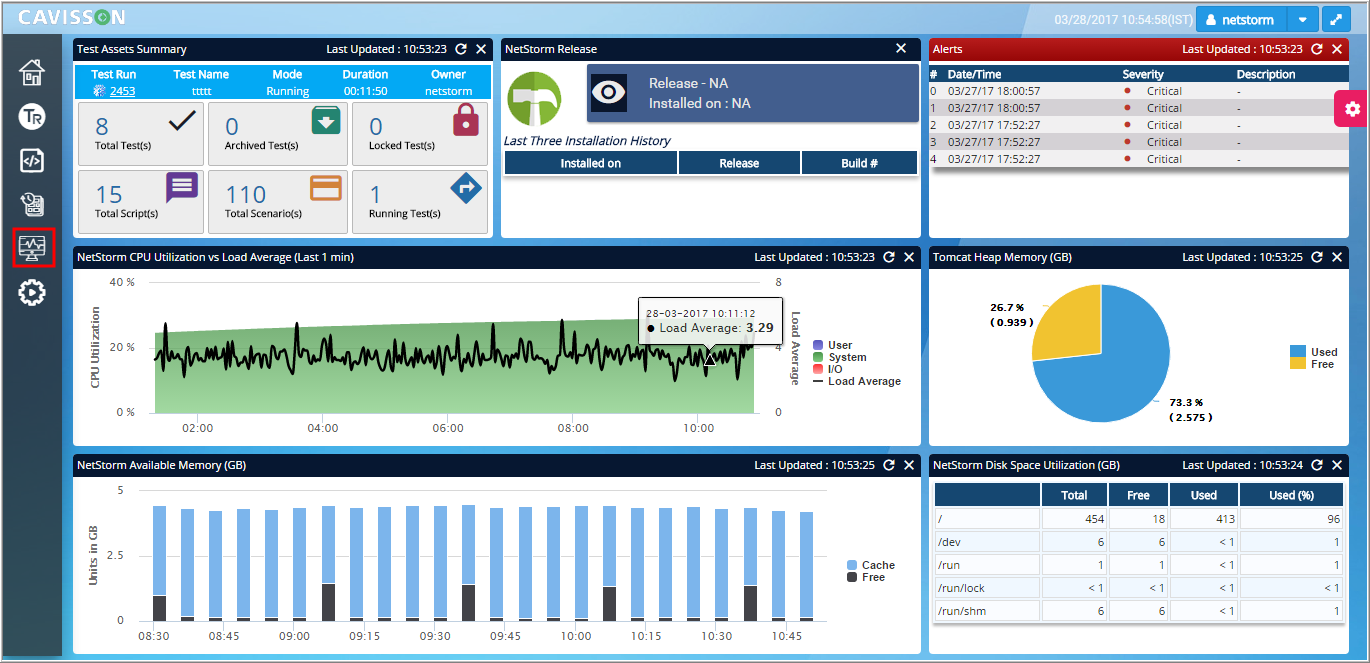Click the pink settings gear tab
1370x663 pixels.
pyautogui.click(x=1352, y=108)
